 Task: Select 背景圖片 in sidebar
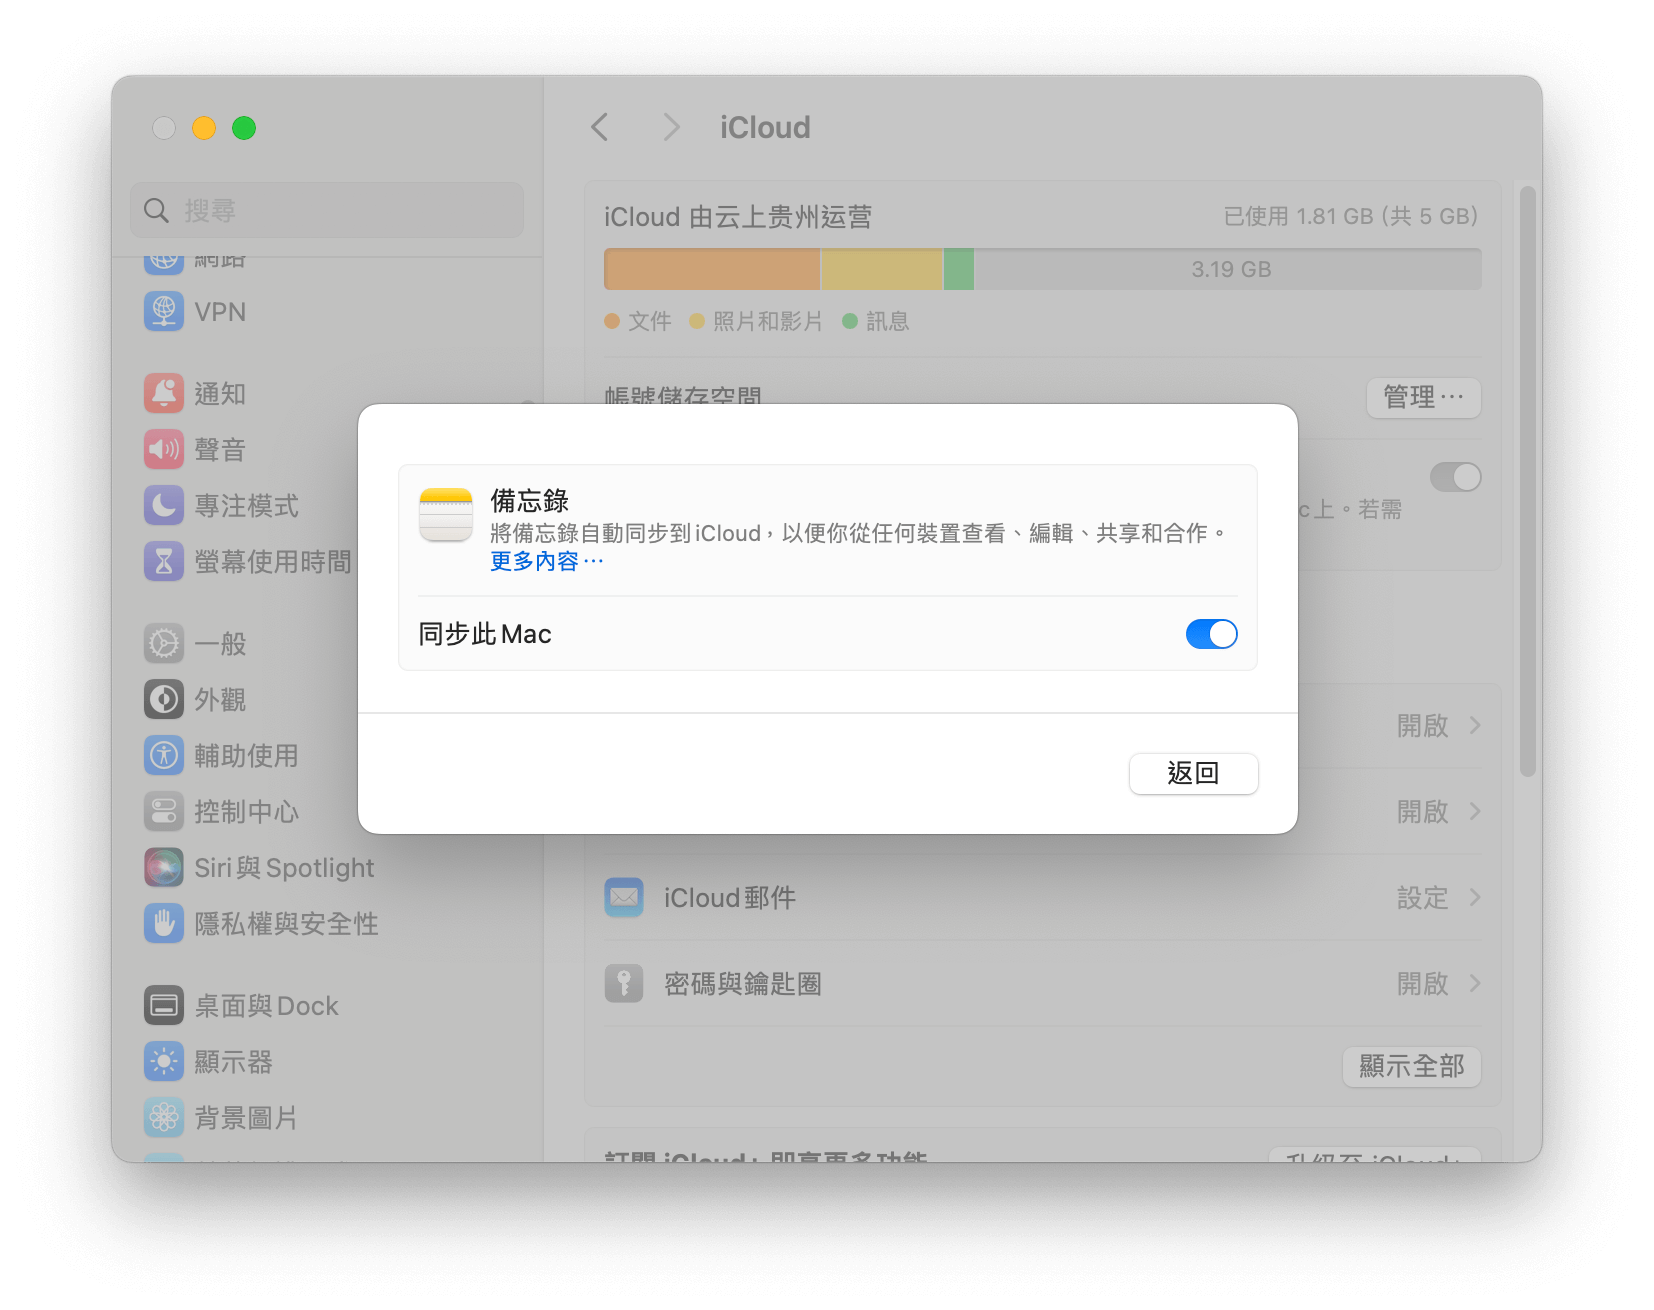[246, 1117]
